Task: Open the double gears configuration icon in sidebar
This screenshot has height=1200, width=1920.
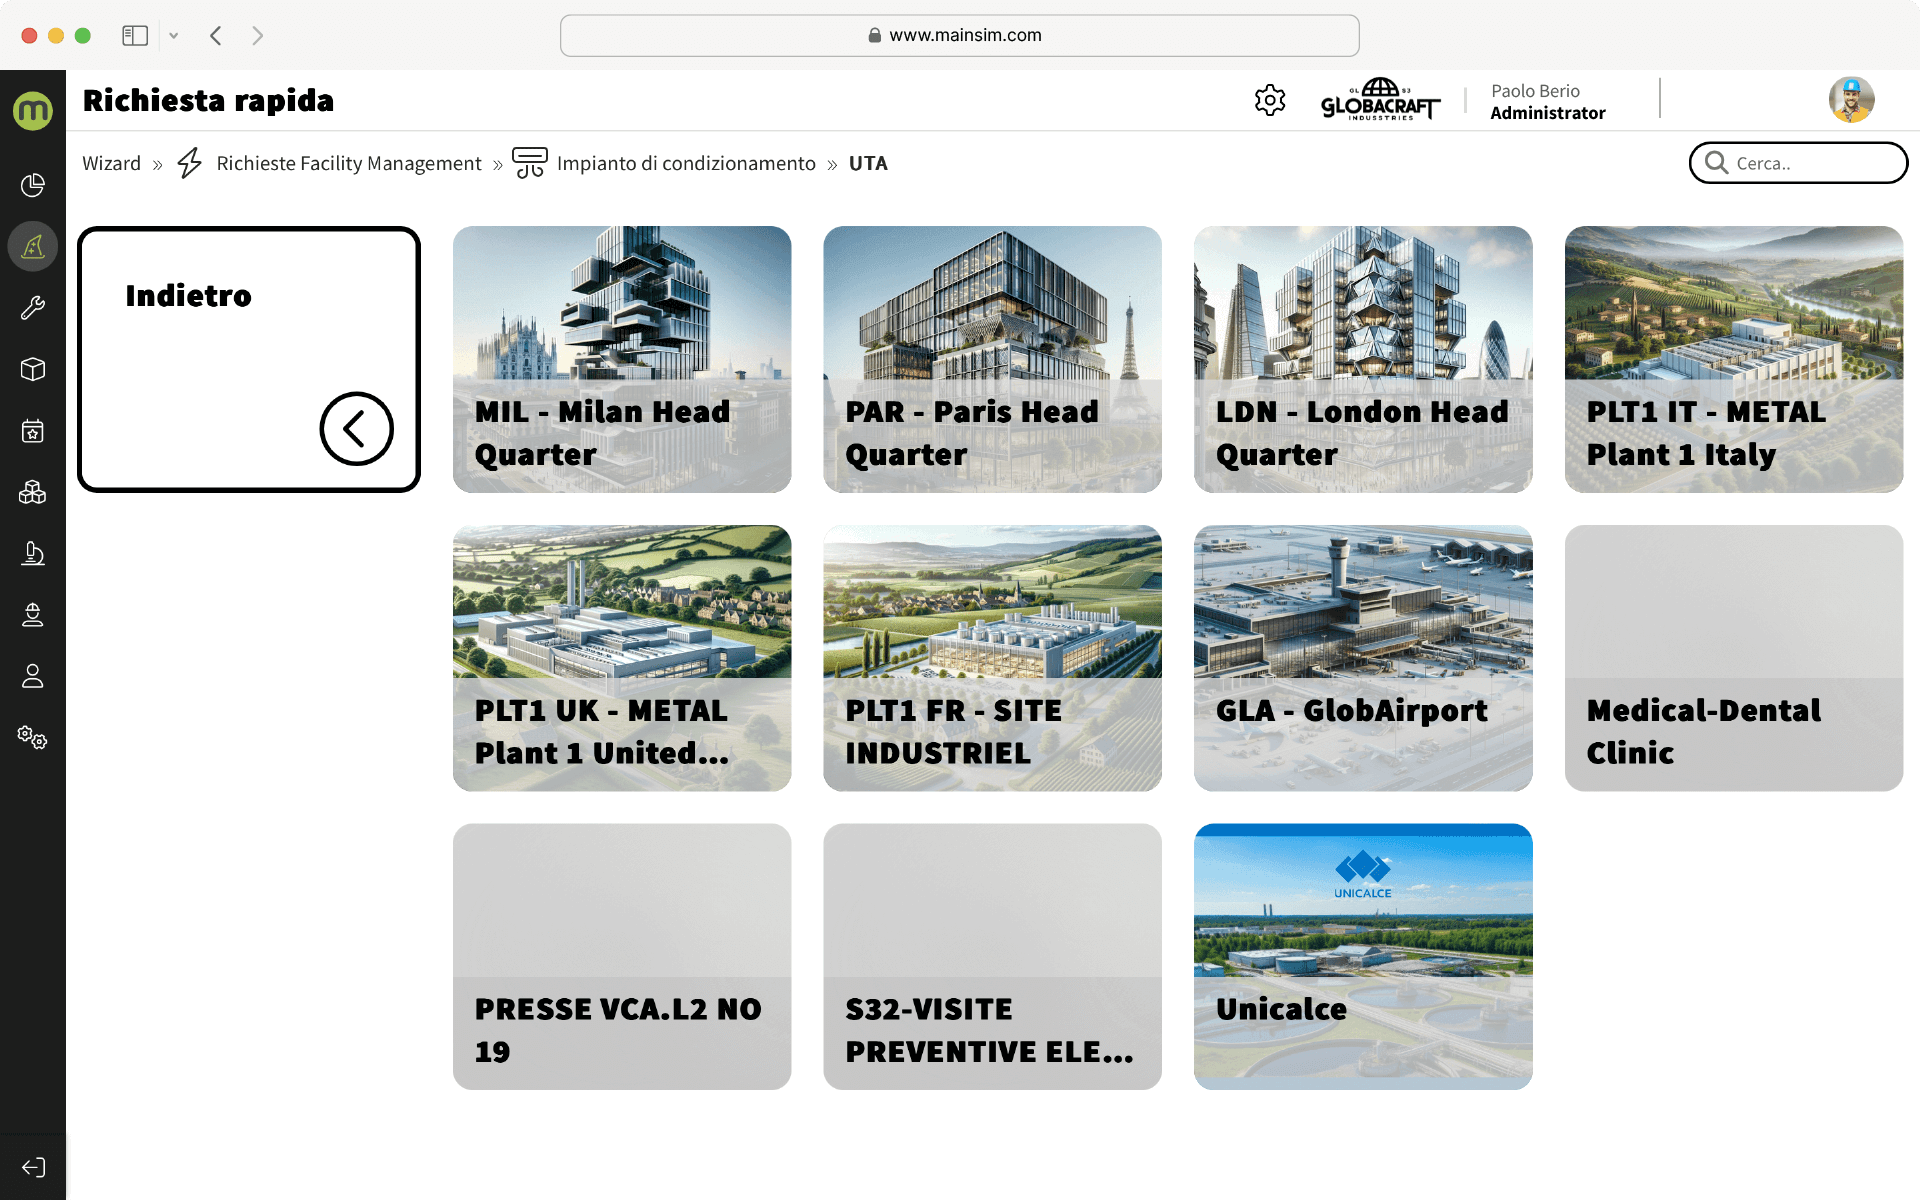Action: tap(33, 738)
